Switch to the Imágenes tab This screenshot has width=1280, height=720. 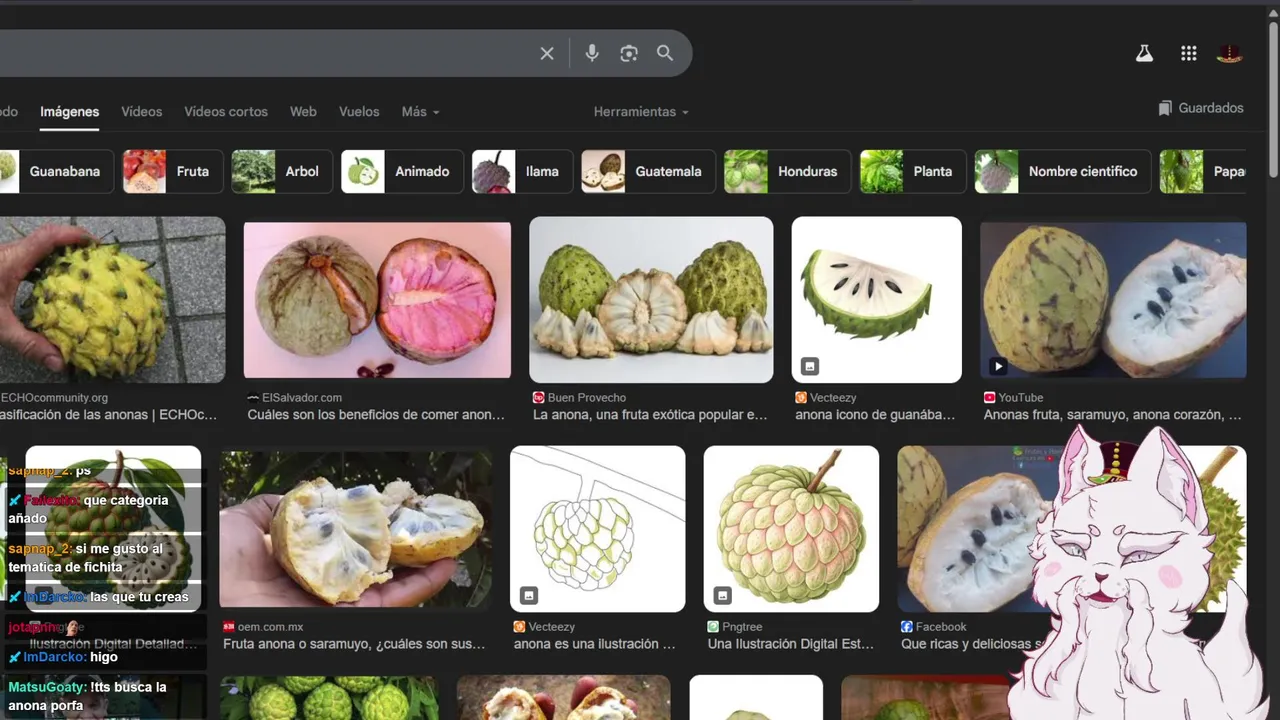click(69, 112)
